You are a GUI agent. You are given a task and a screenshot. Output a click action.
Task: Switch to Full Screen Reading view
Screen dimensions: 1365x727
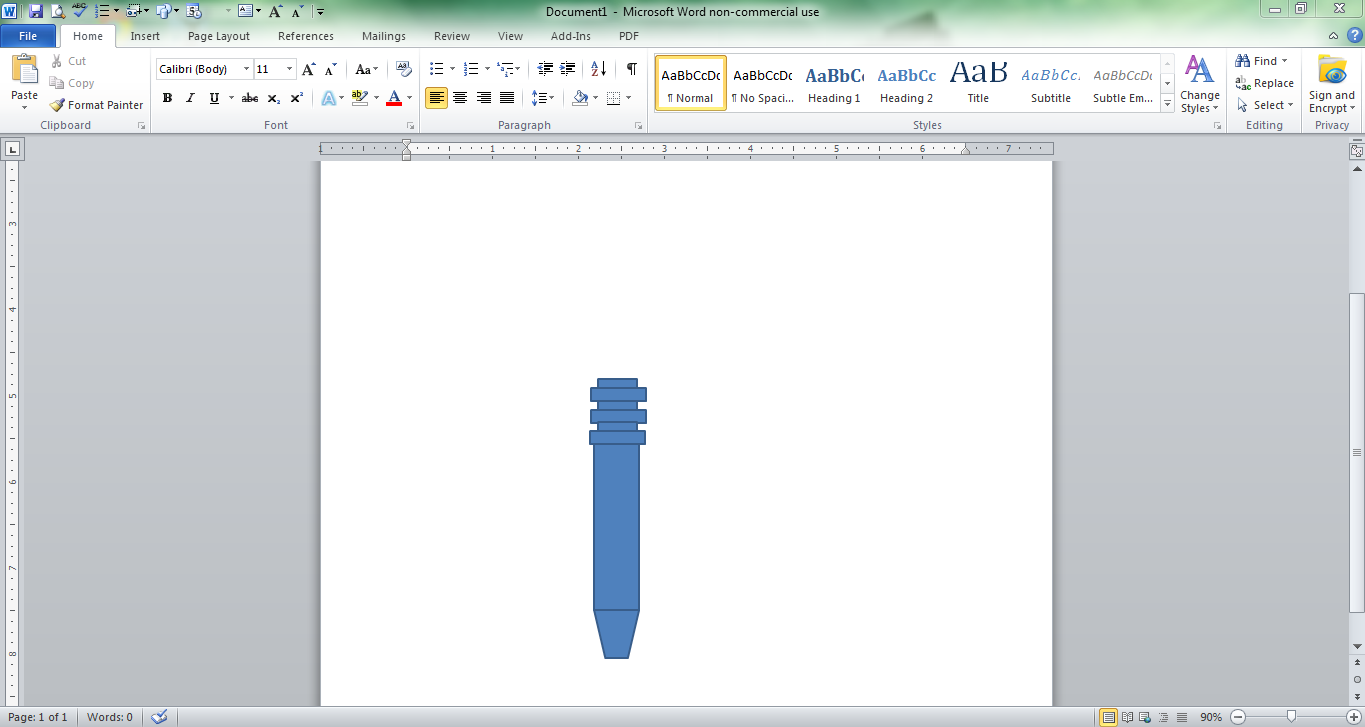tap(1127, 717)
